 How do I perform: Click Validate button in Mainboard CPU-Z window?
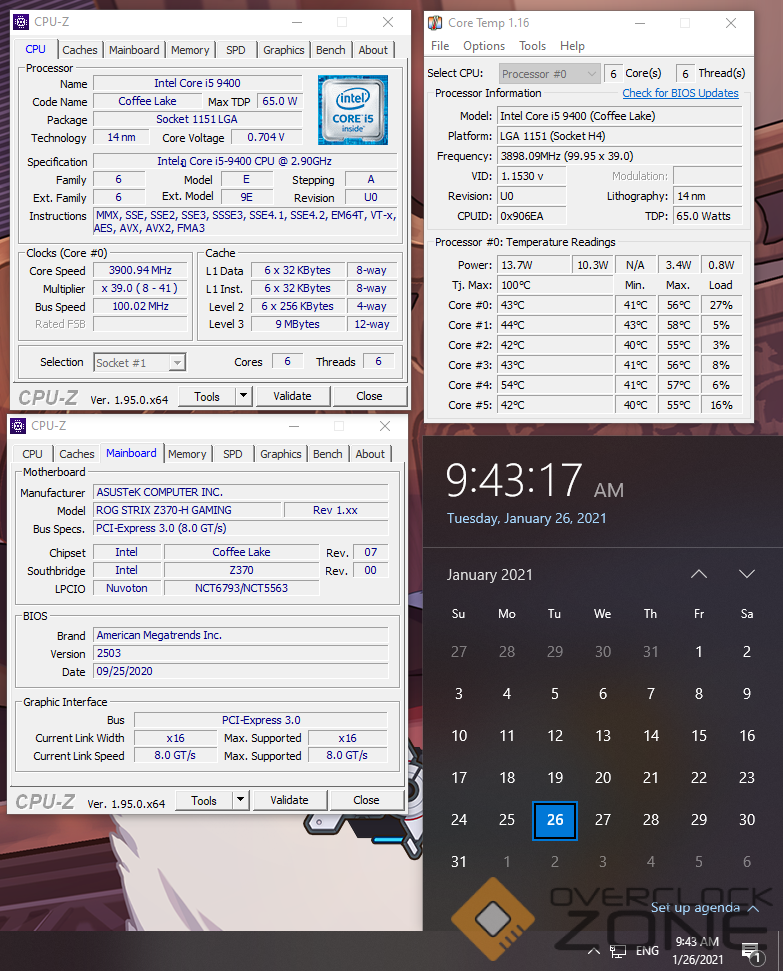click(x=289, y=800)
